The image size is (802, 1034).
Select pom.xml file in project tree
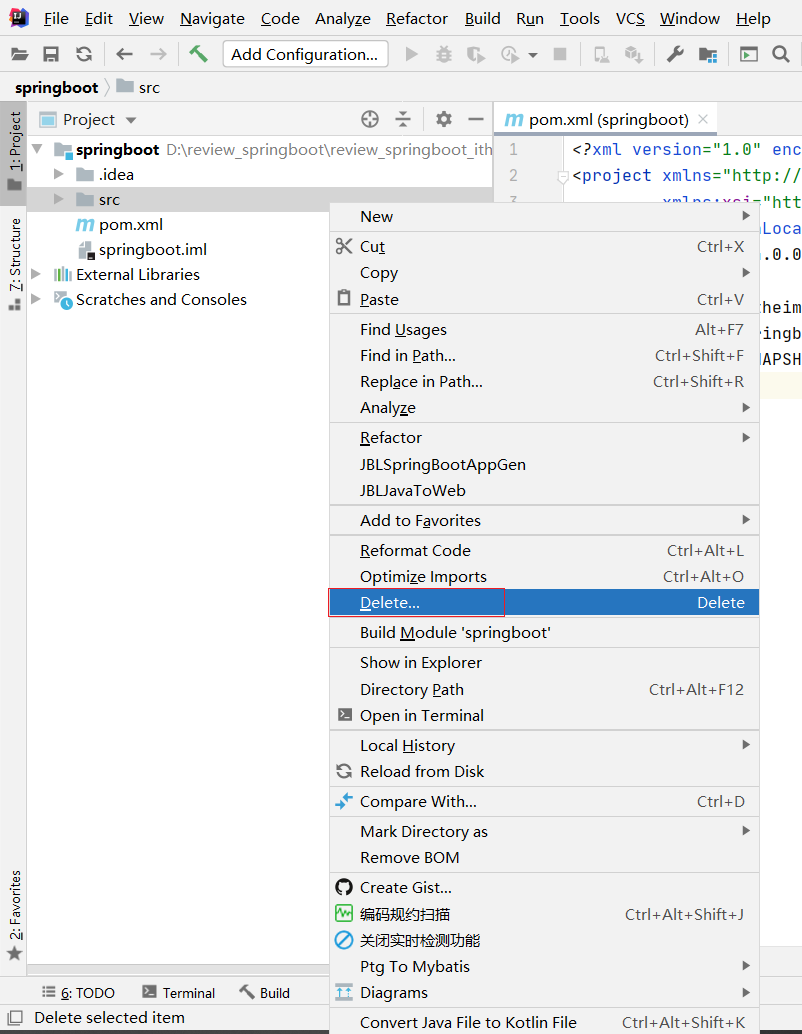click(x=130, y=225)
